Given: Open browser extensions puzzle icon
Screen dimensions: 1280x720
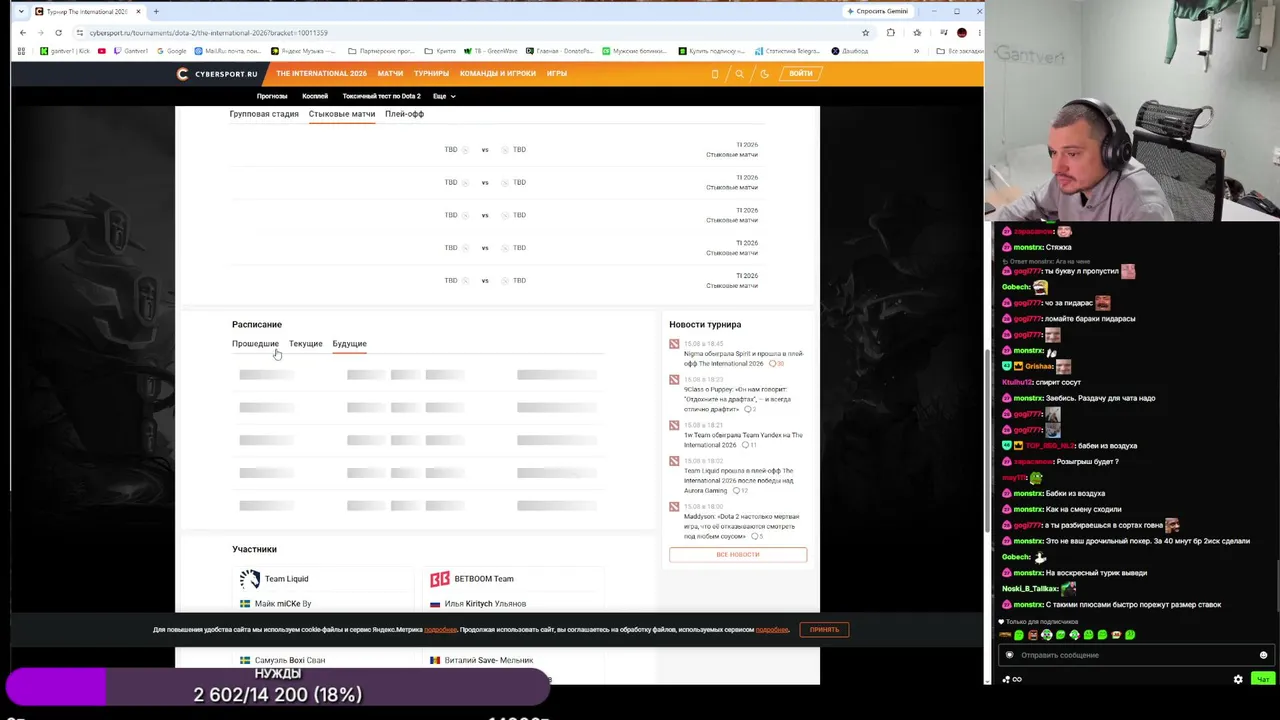Looking at the screenshot, I should (x=891, y=33).
